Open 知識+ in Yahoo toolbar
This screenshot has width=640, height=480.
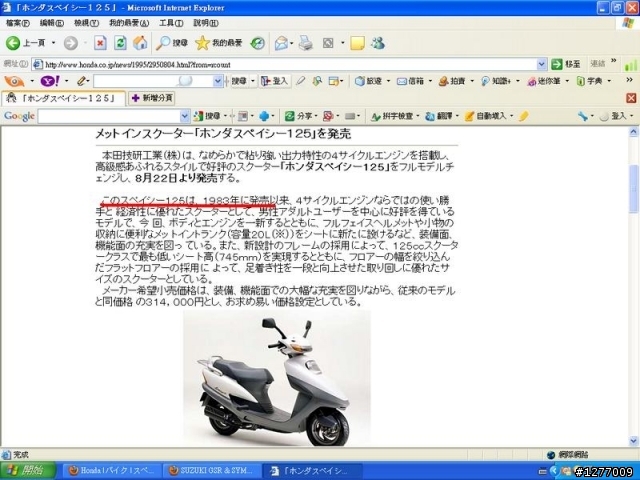(496, 81)
